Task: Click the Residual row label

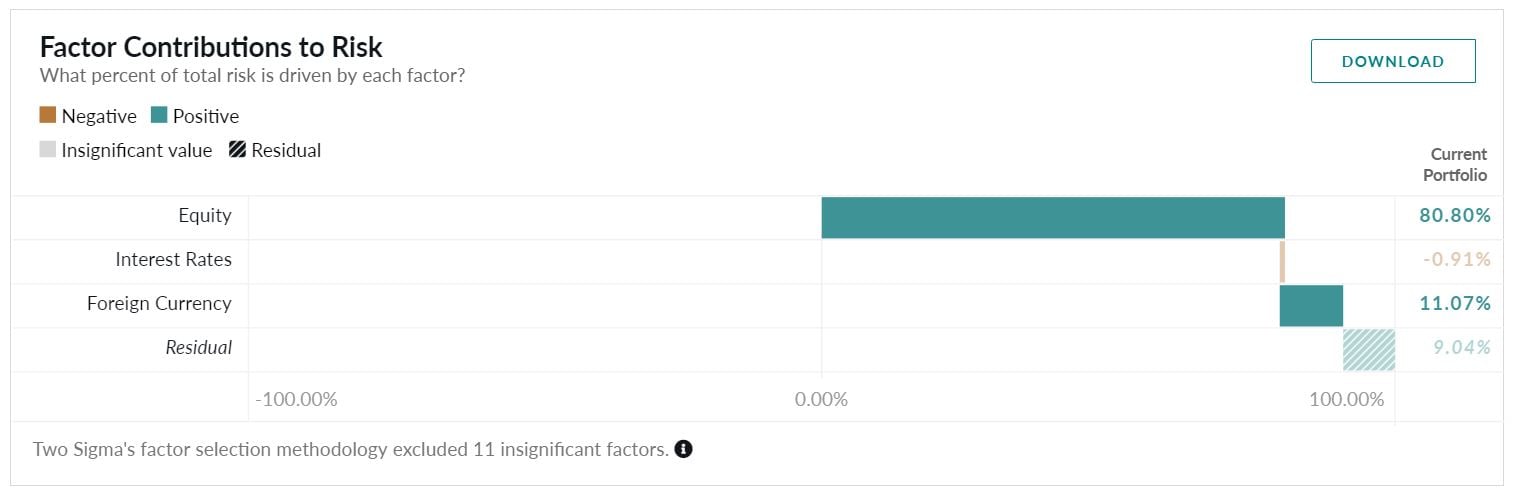Action: (x=199, y=348)
